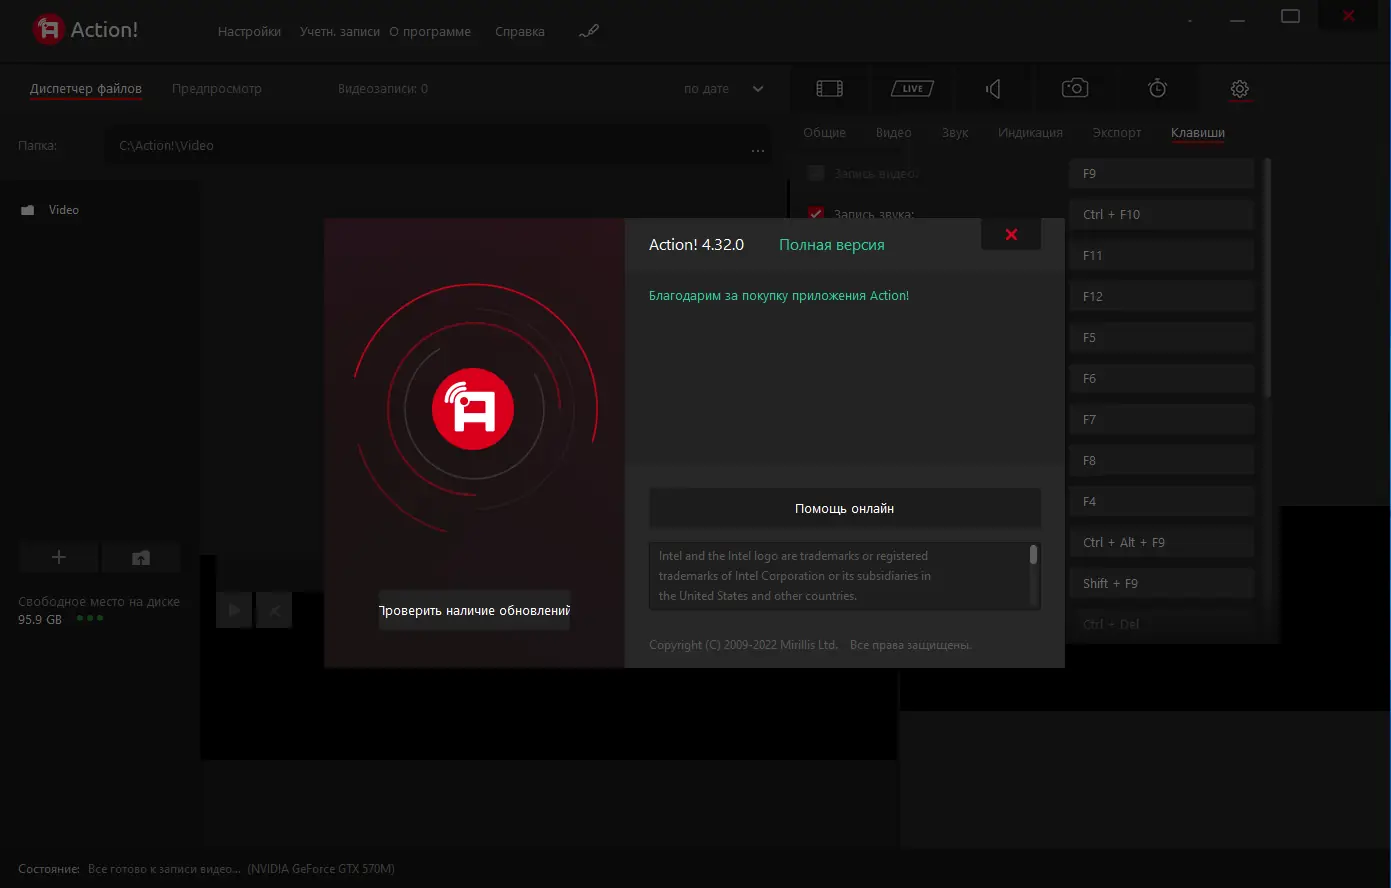Screen dimensions: 1391x888
Task: Click the red Action! logo in About dialog
Action: click(x=473, y=409)
